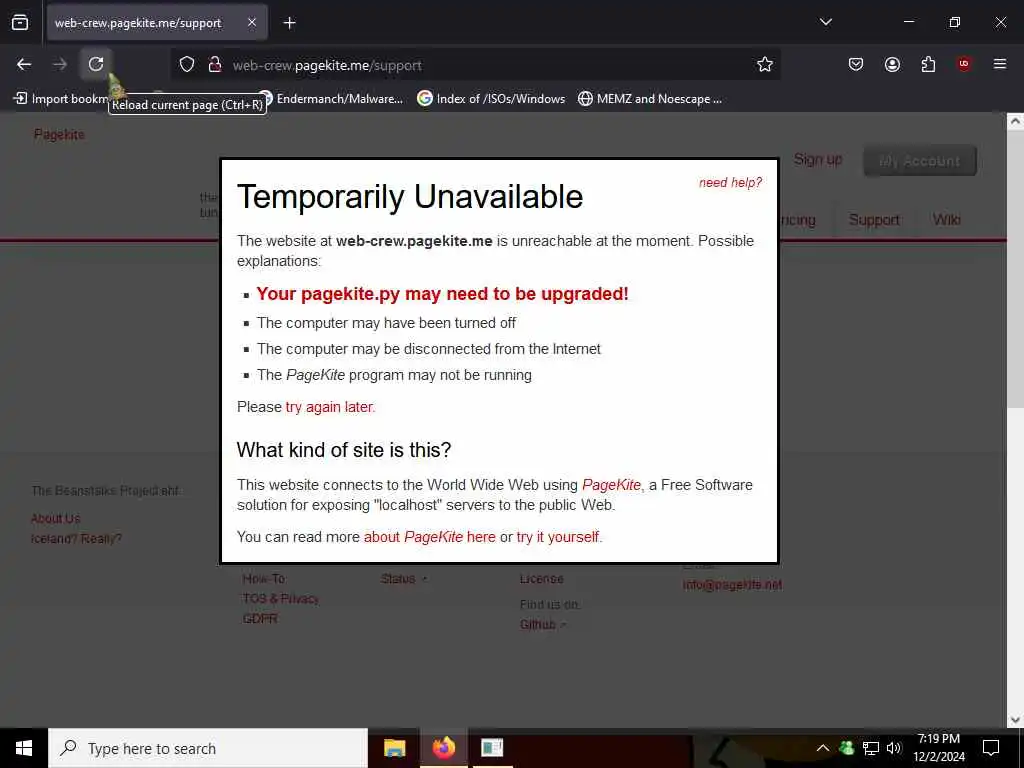
Task: Follow the PageKite link in description
Action: pos(611,485)
